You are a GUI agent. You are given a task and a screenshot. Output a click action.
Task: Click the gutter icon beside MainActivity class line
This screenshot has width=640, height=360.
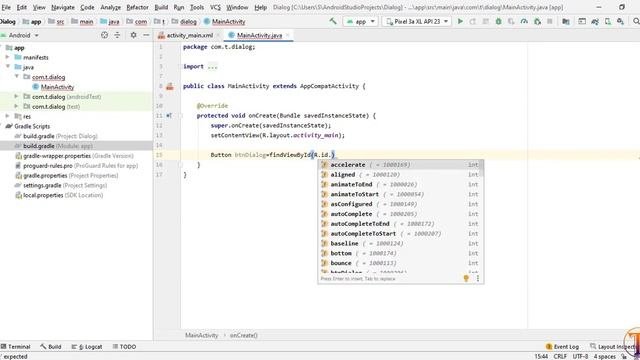point(169,86)
